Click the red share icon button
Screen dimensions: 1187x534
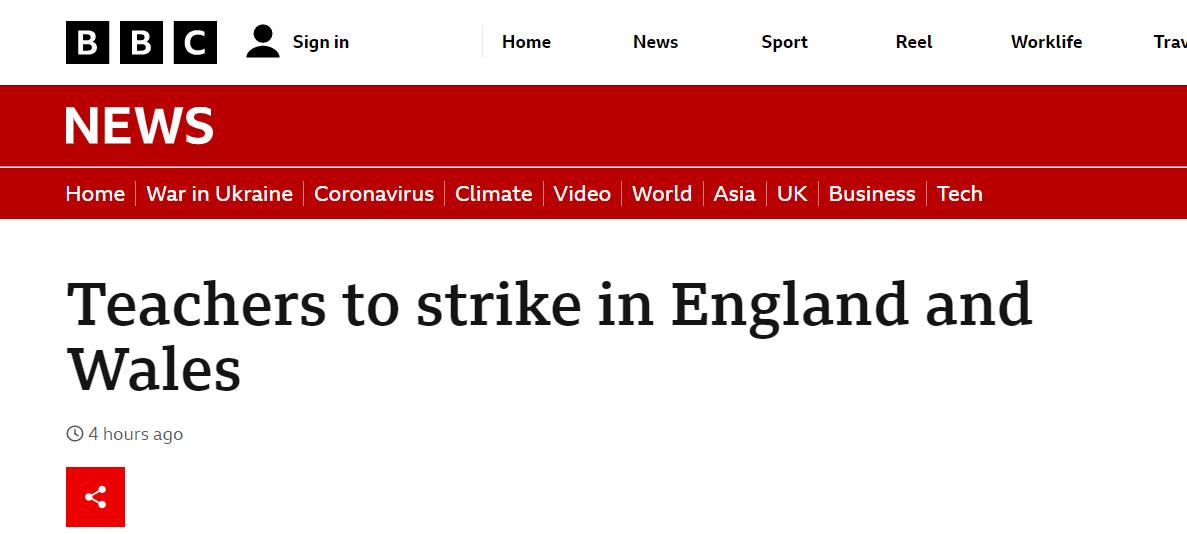click(x=96, y=497)
